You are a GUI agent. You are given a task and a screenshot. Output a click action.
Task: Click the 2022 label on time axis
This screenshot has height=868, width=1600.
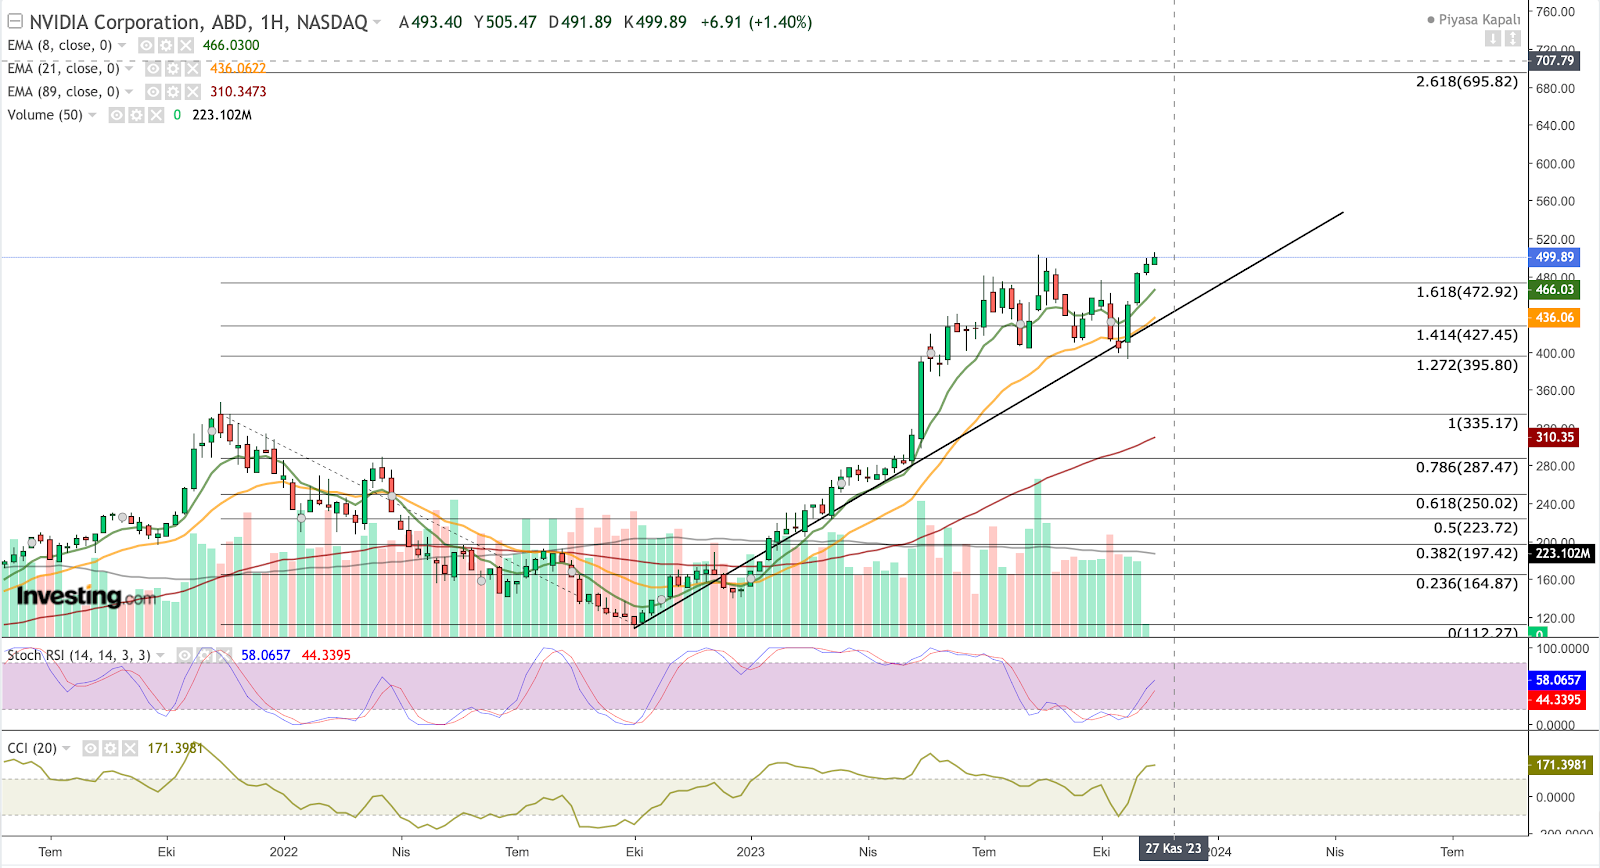click(x=284, y=852)
